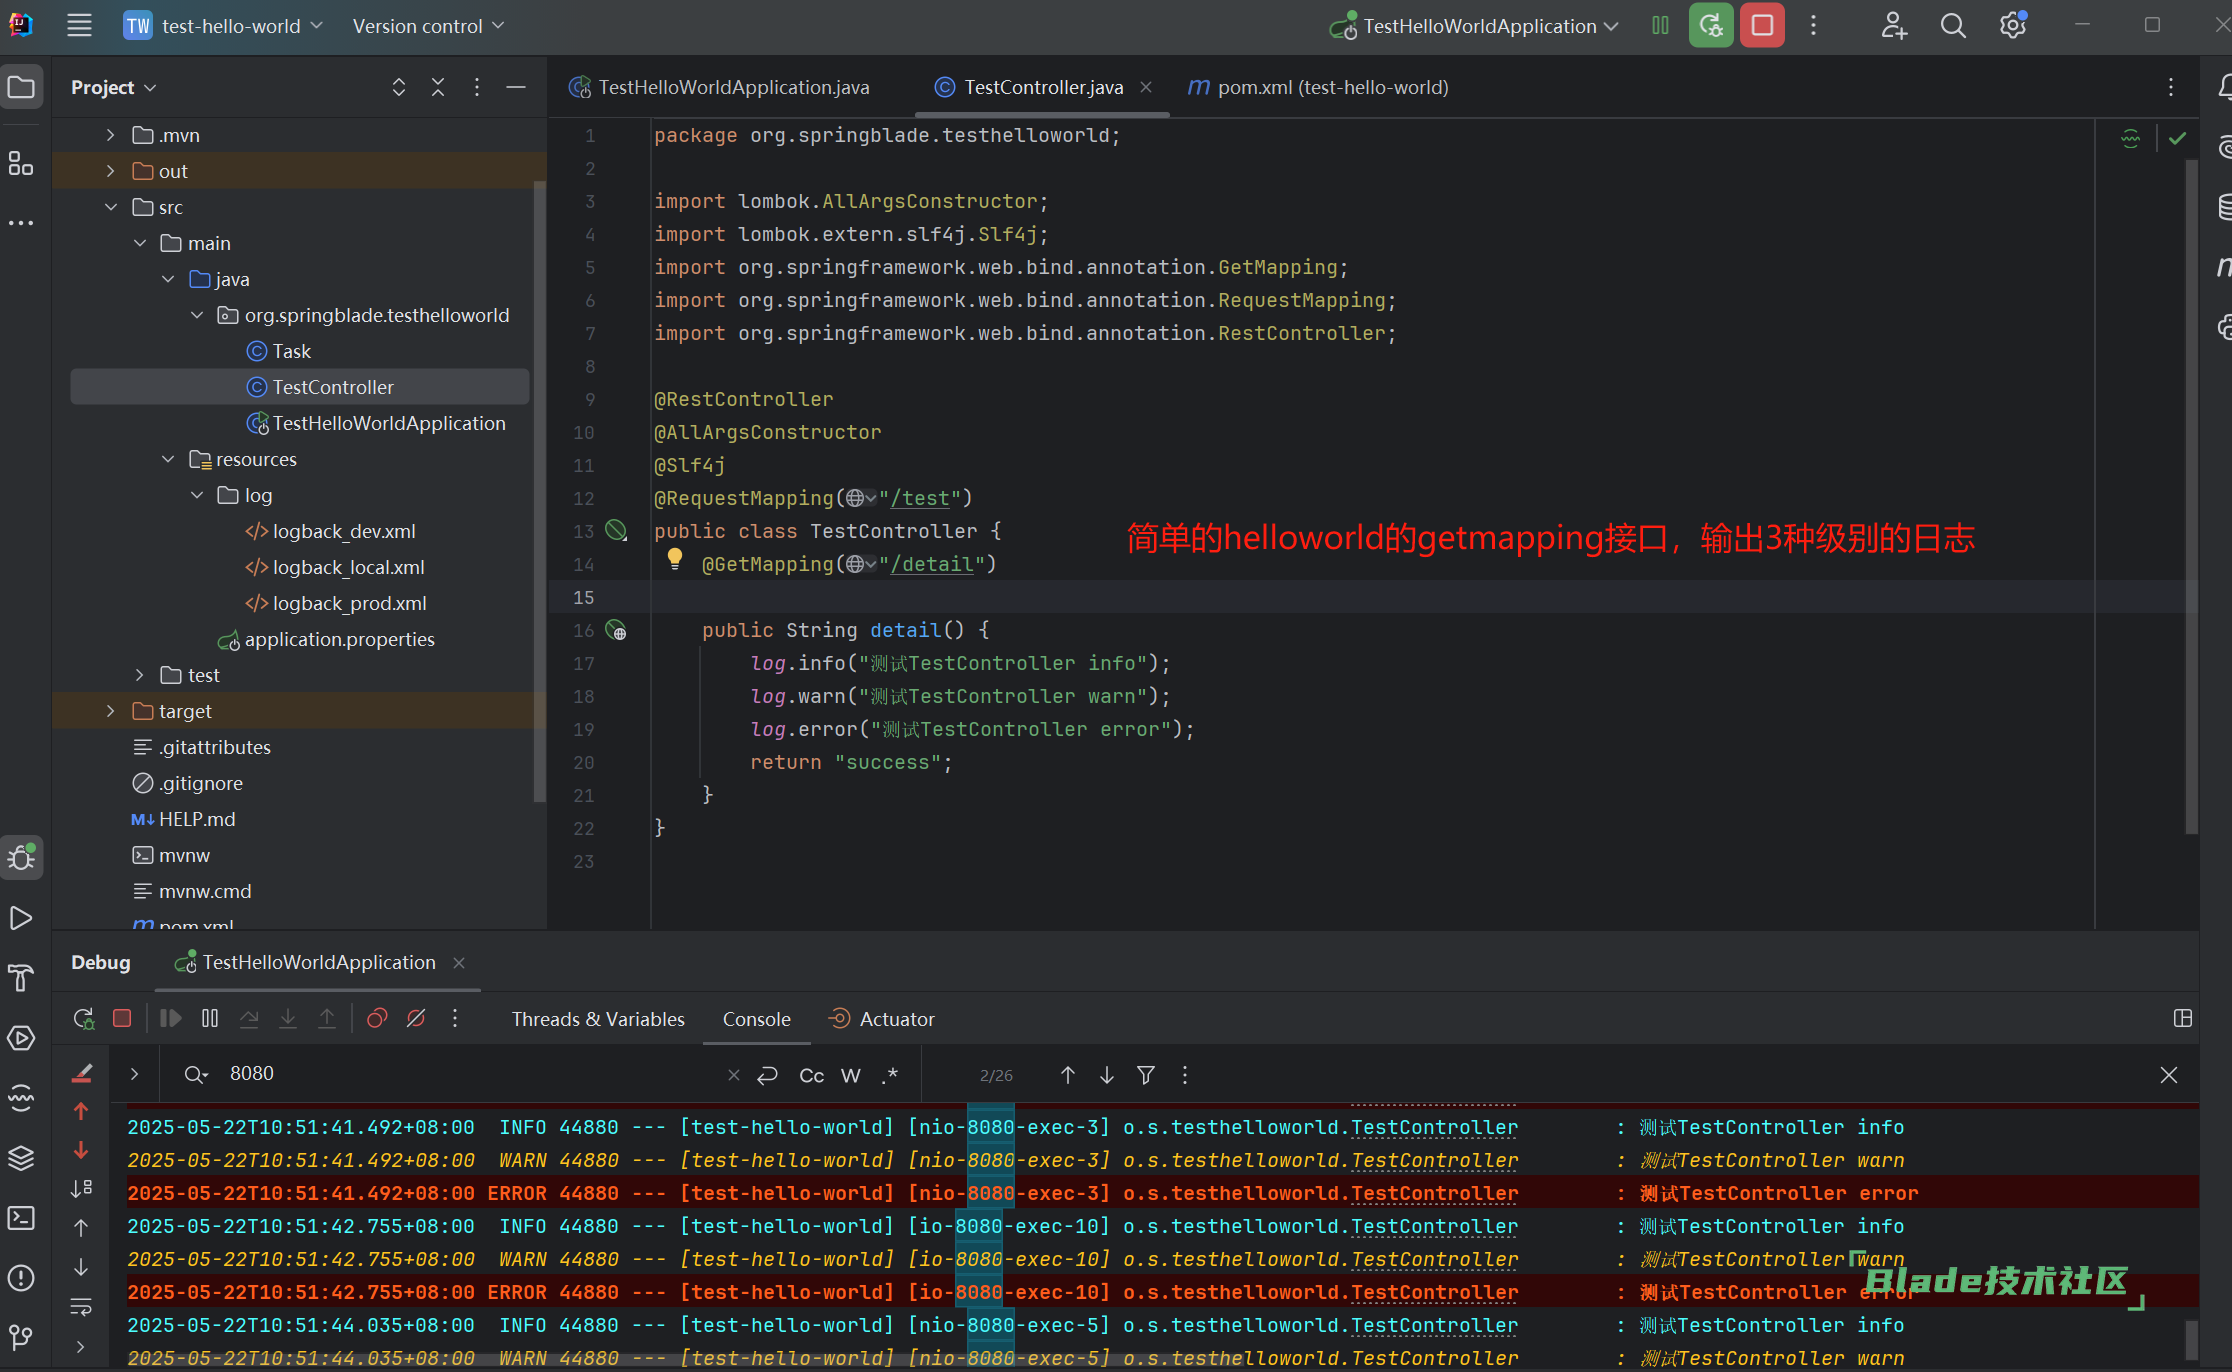Expand the out folder
This screenshot has height=1372, width=2232.
pos(111,171)
